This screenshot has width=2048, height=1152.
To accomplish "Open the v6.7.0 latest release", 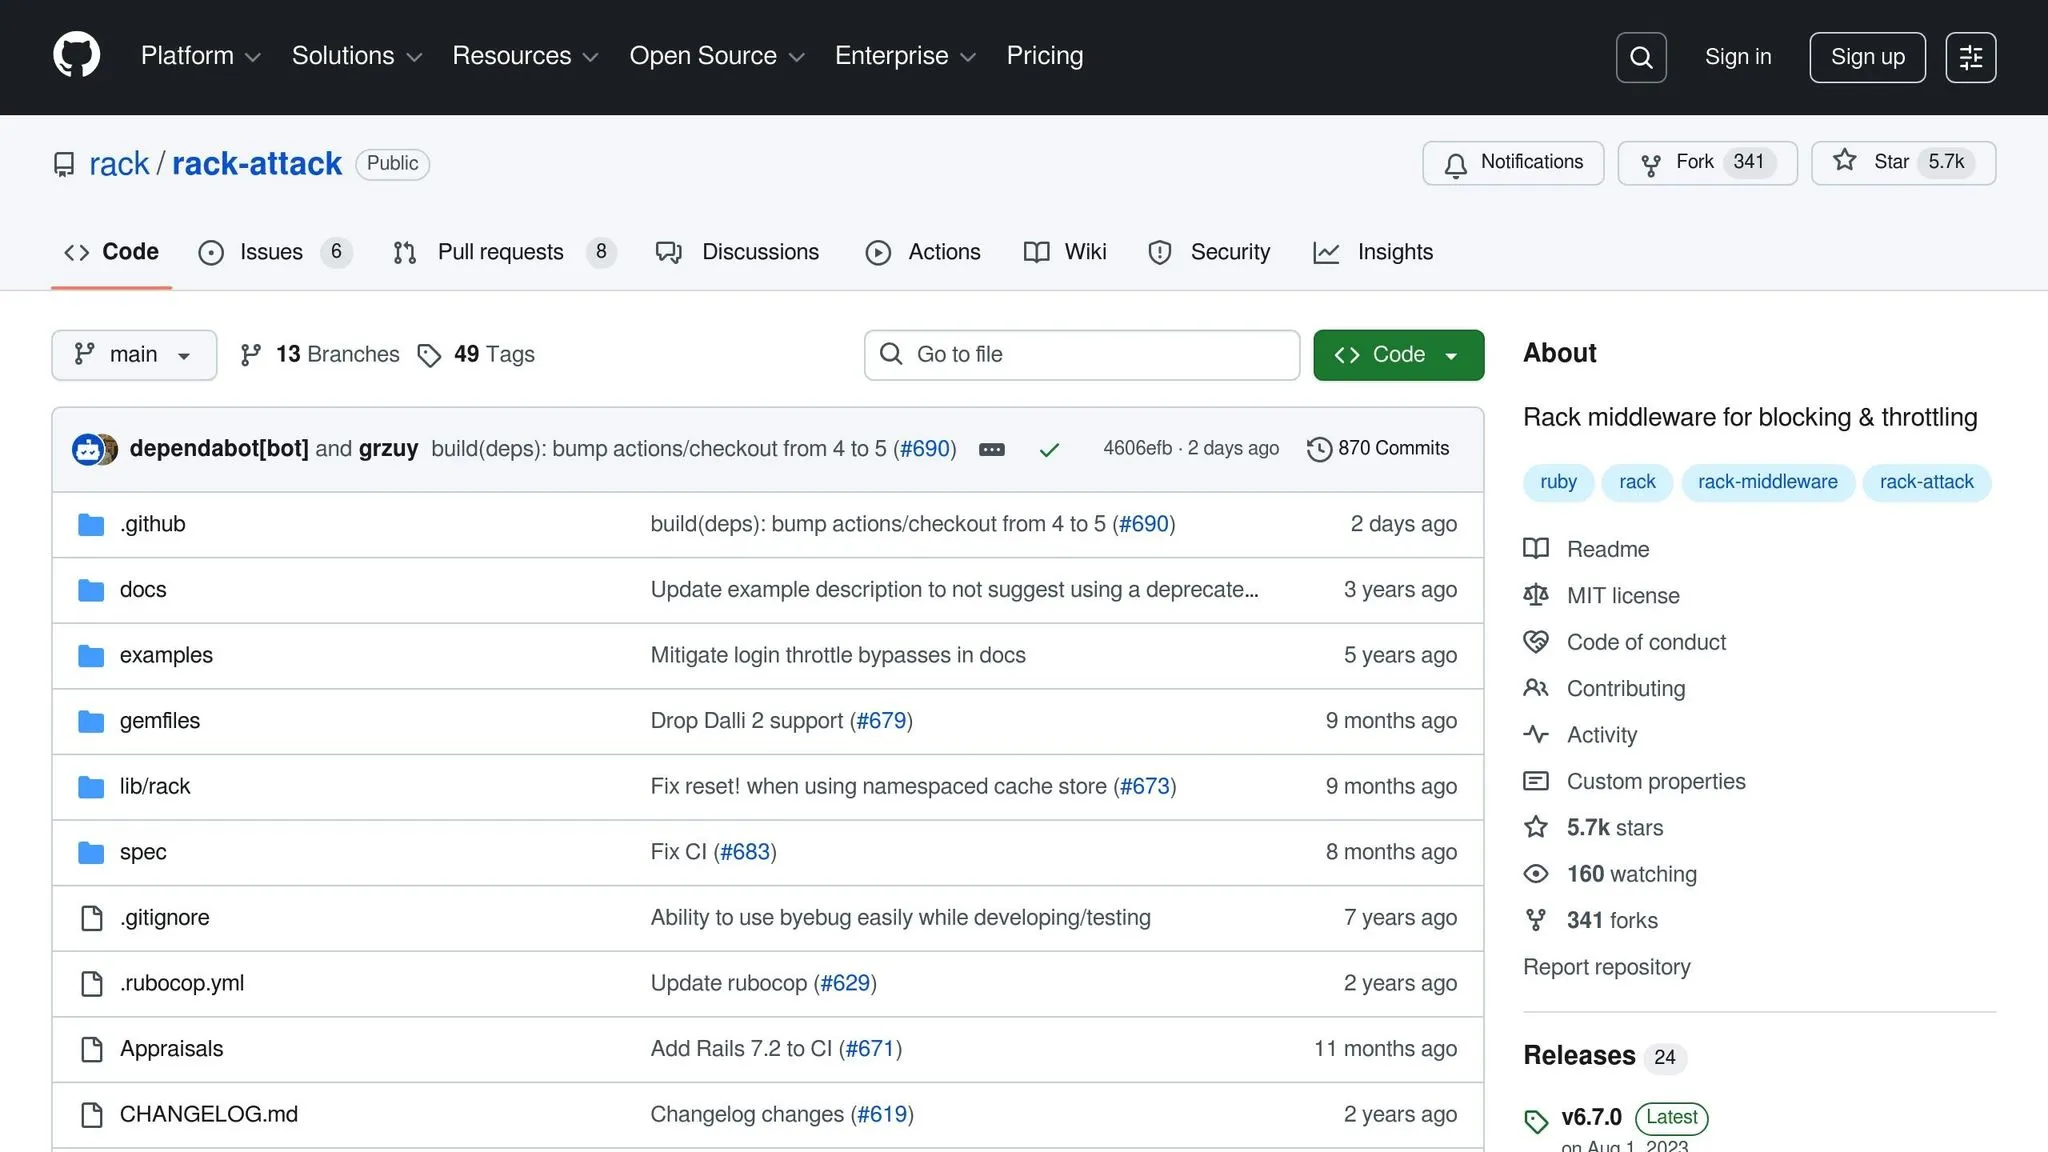I will point(1591,1118).
